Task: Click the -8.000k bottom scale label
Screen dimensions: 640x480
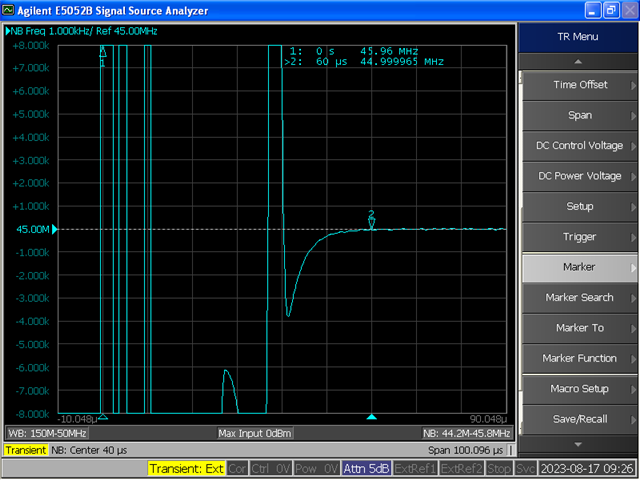Action: pos(33,414)
